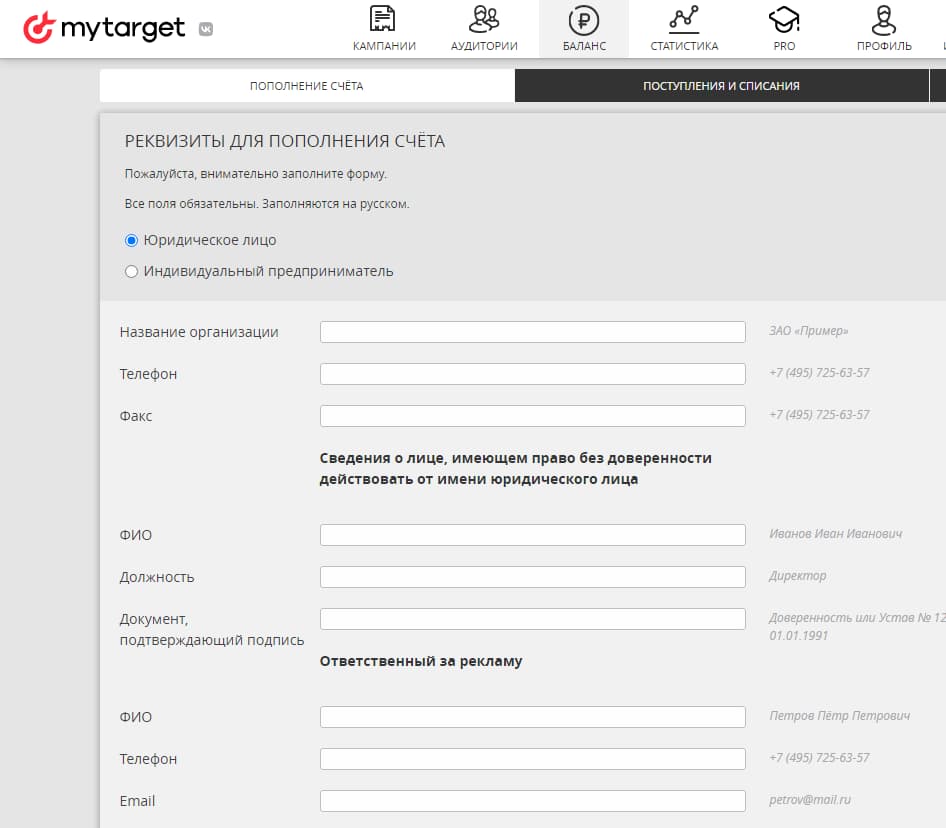Focus the ad responsible ФИО field

pyautogui.click(x=532, y=717)
